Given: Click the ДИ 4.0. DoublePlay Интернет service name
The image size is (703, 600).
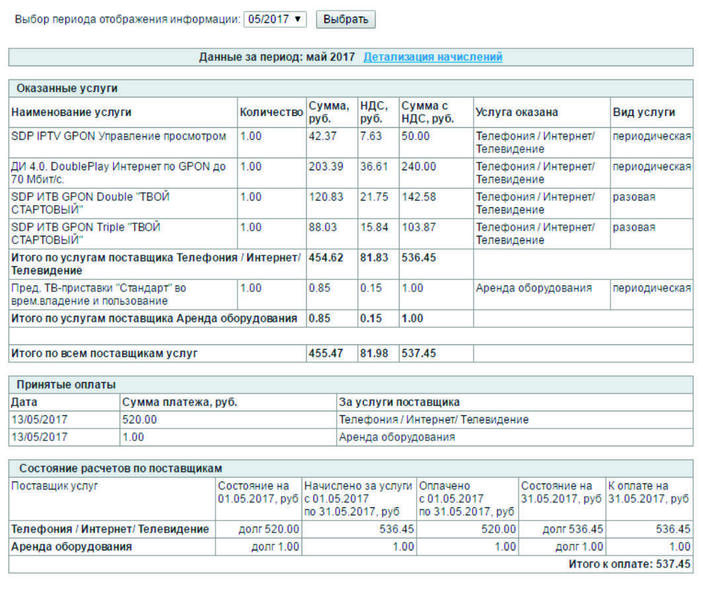Looking at the screenshot, I should [118, 173].
